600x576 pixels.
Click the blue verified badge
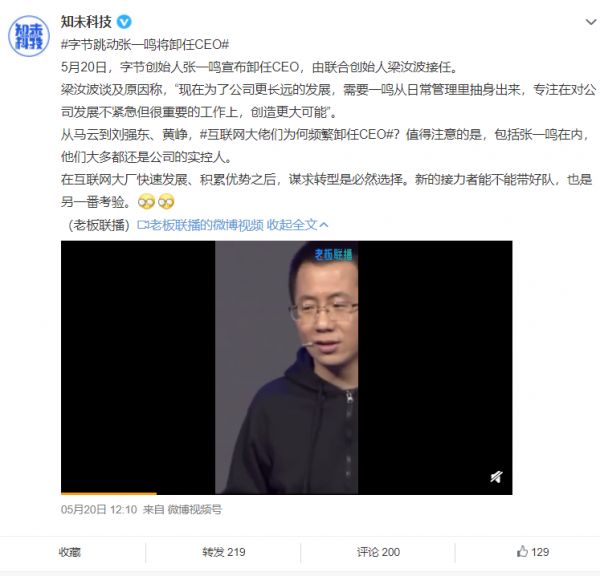pos(124,22)
